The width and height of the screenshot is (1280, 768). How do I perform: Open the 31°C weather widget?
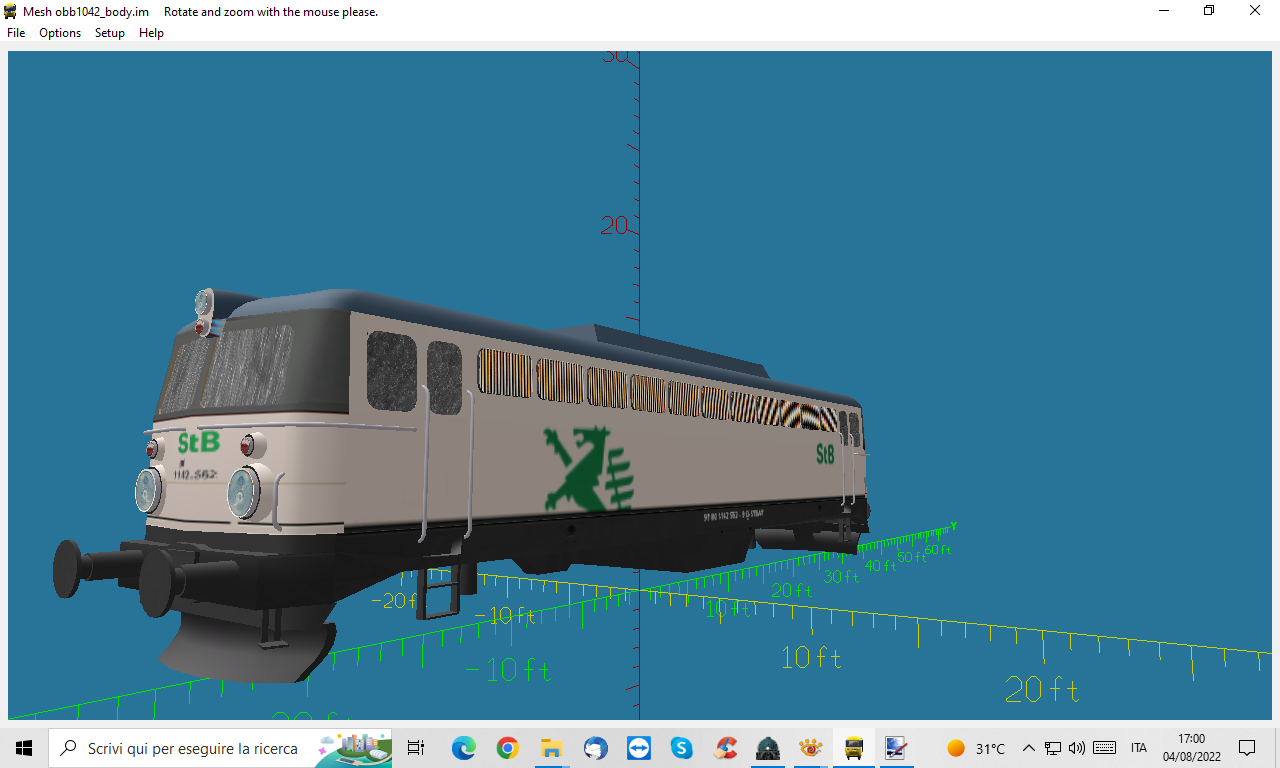click(976, 748)
